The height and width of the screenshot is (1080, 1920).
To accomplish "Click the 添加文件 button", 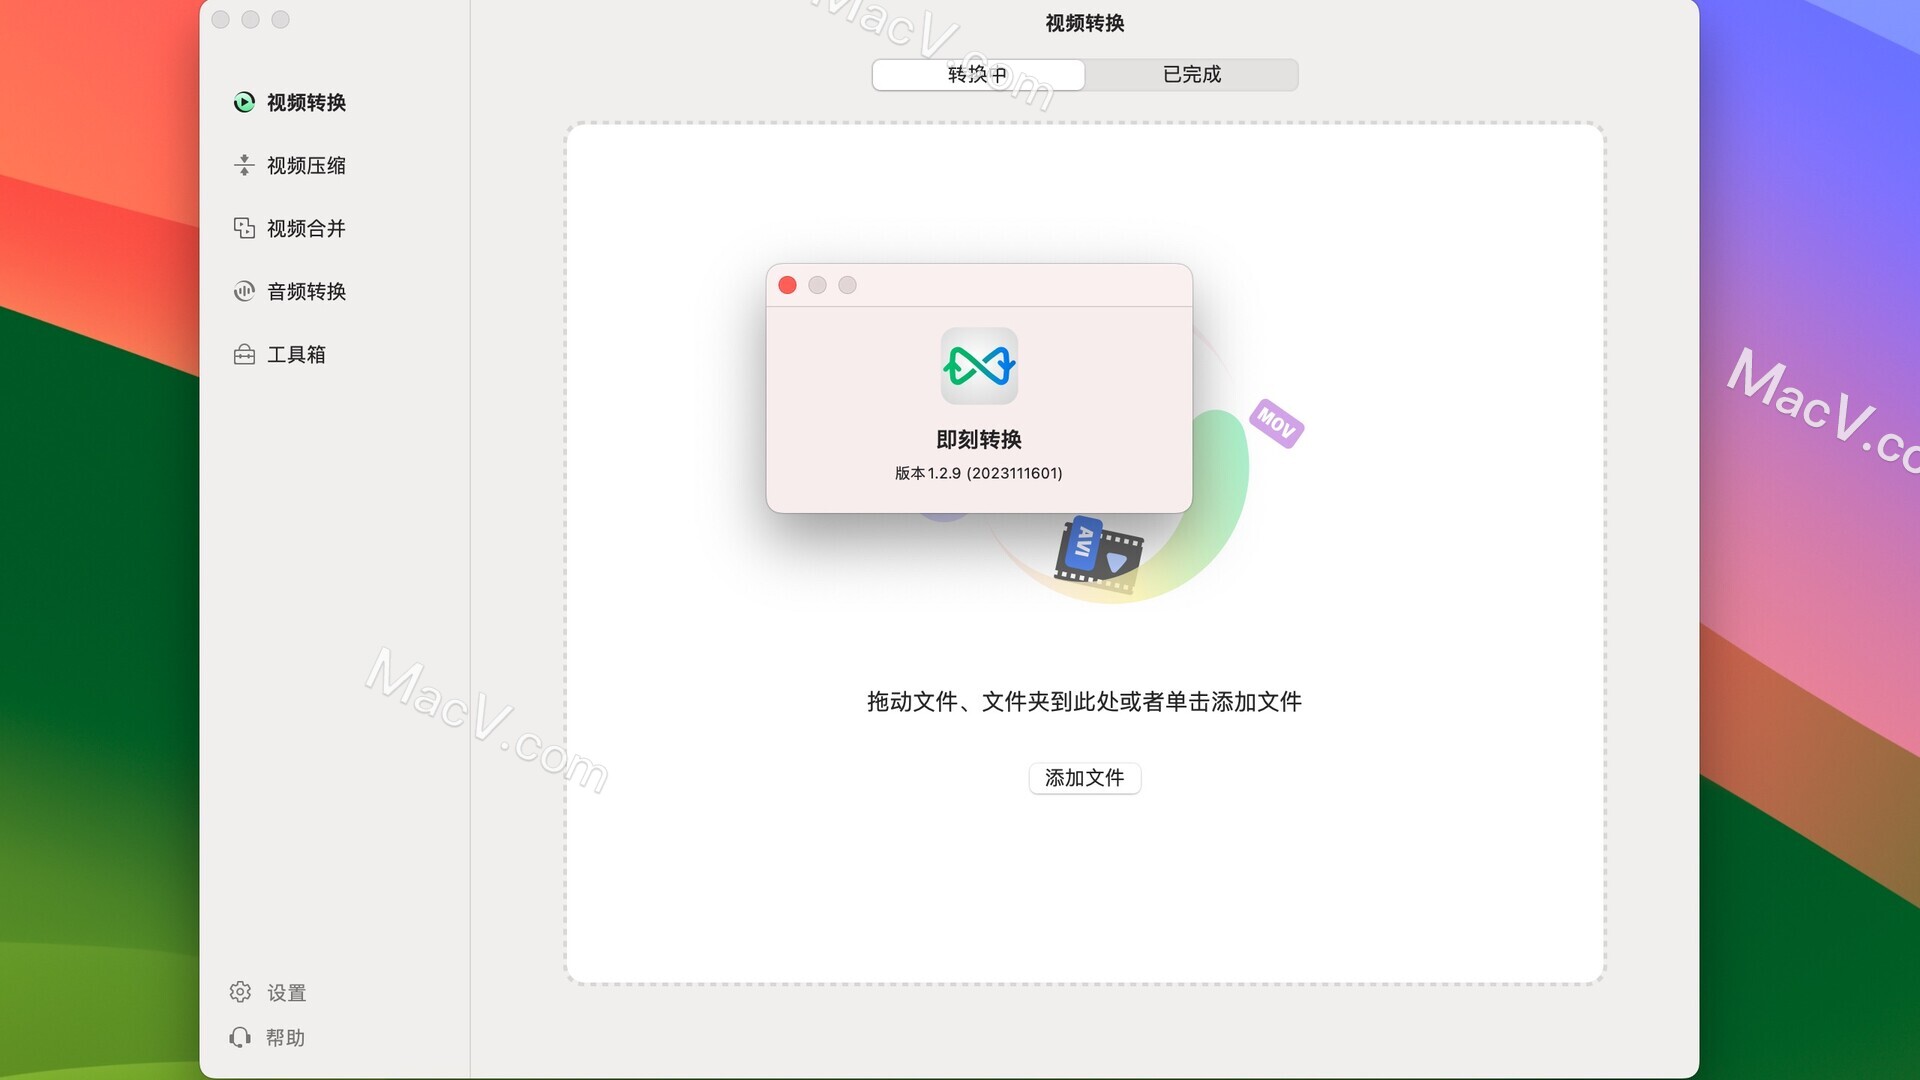I will pos(1085,778).
